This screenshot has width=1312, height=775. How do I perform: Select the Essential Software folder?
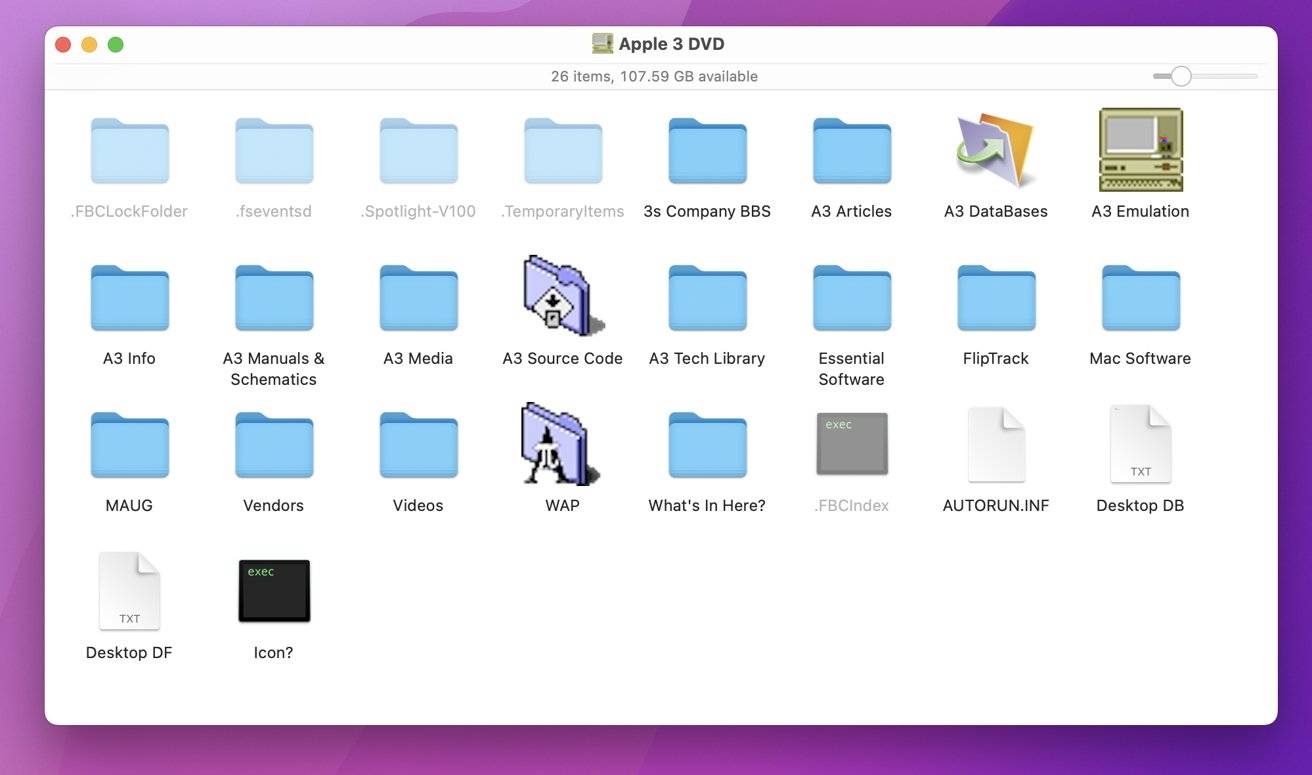(851, 297)
